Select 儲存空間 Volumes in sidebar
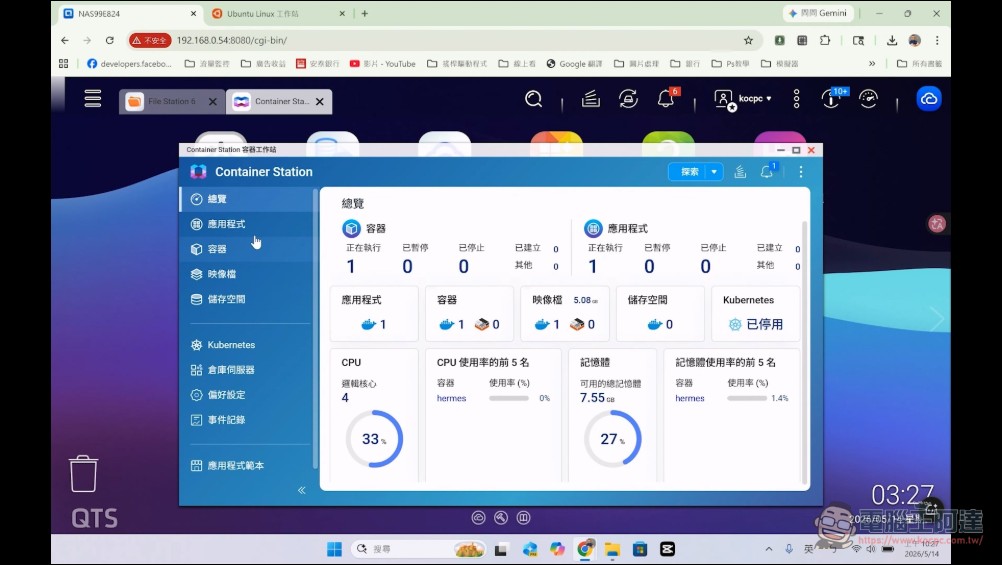 click(x=245, y=298)
